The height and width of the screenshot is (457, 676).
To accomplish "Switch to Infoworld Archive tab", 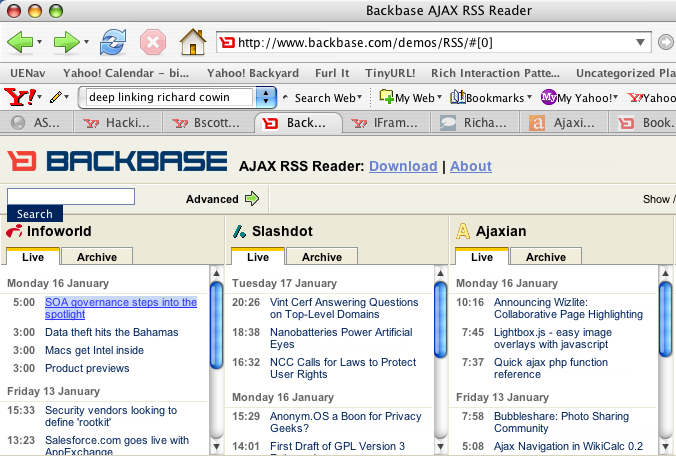I will [97, 257].
